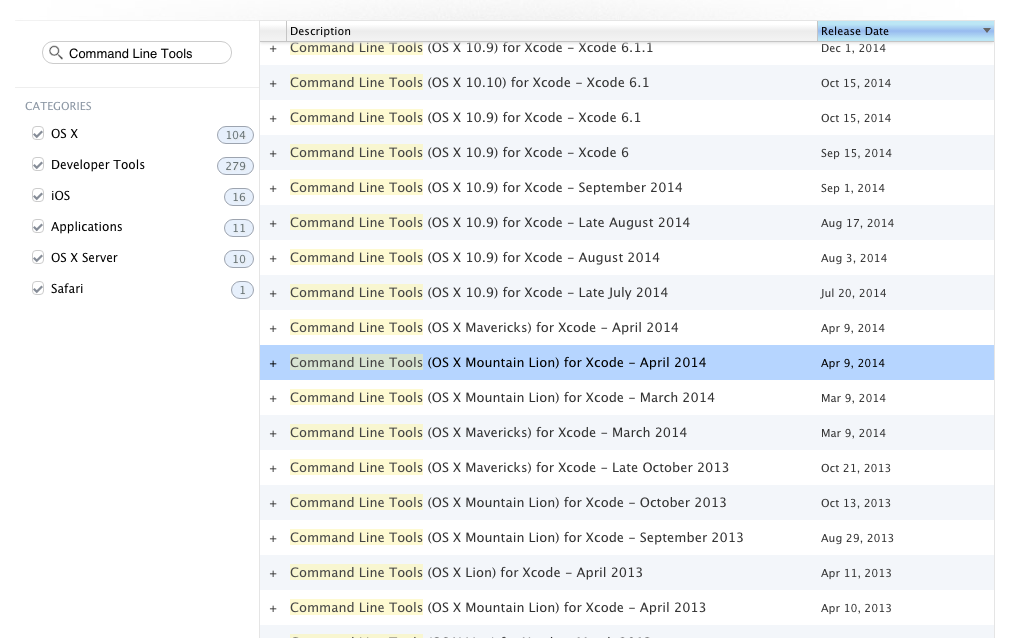Image resolution: width=1014 pixels, height=638 pixels.
Task: Click the 16 count badge for iOS
Action: click(239, 197)
